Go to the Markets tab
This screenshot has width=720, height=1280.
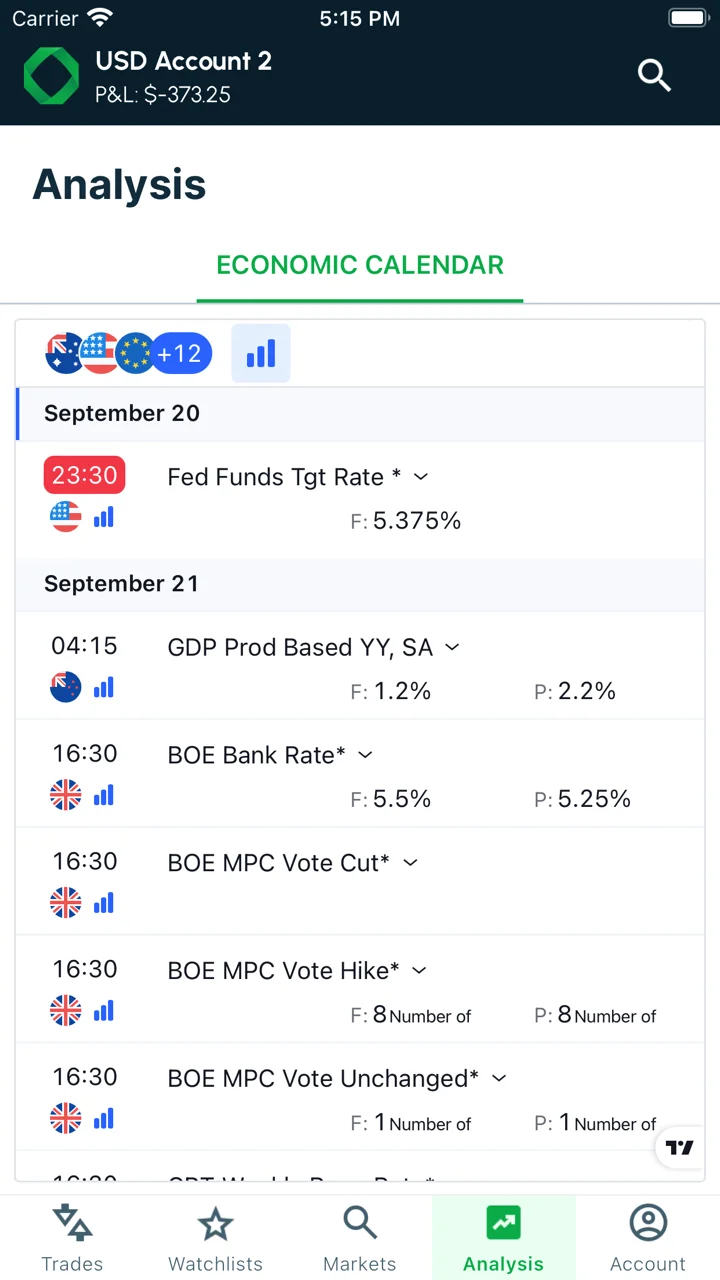[x=360, y=1238]
